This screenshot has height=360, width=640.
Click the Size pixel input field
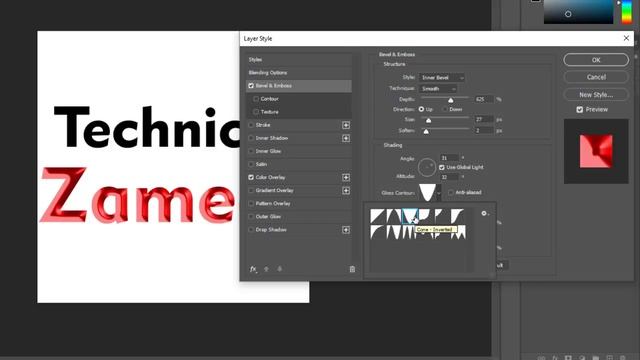tap(484, 119)
